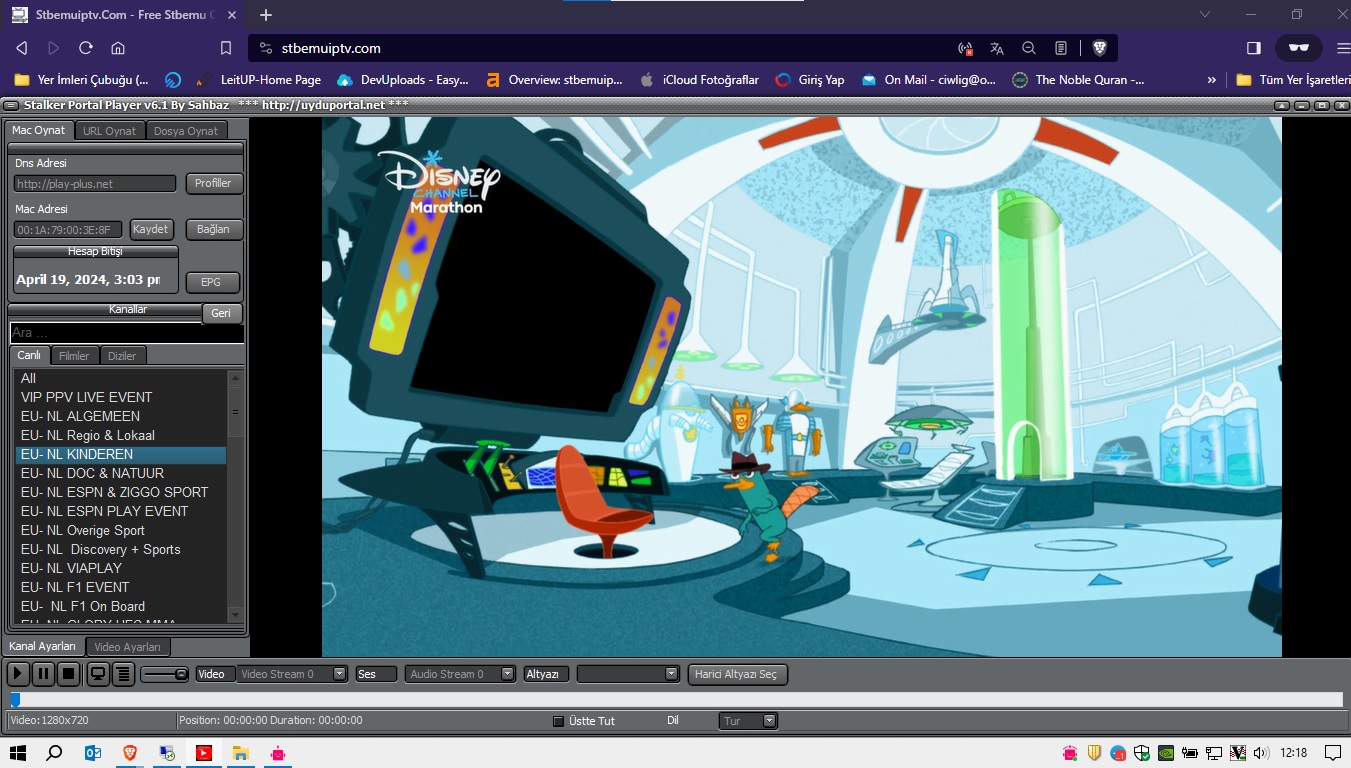Image resolution: width=1351 pixels, height=768 pixels.
Task: Click the bookmark page icon
Action: pos(226,48)
